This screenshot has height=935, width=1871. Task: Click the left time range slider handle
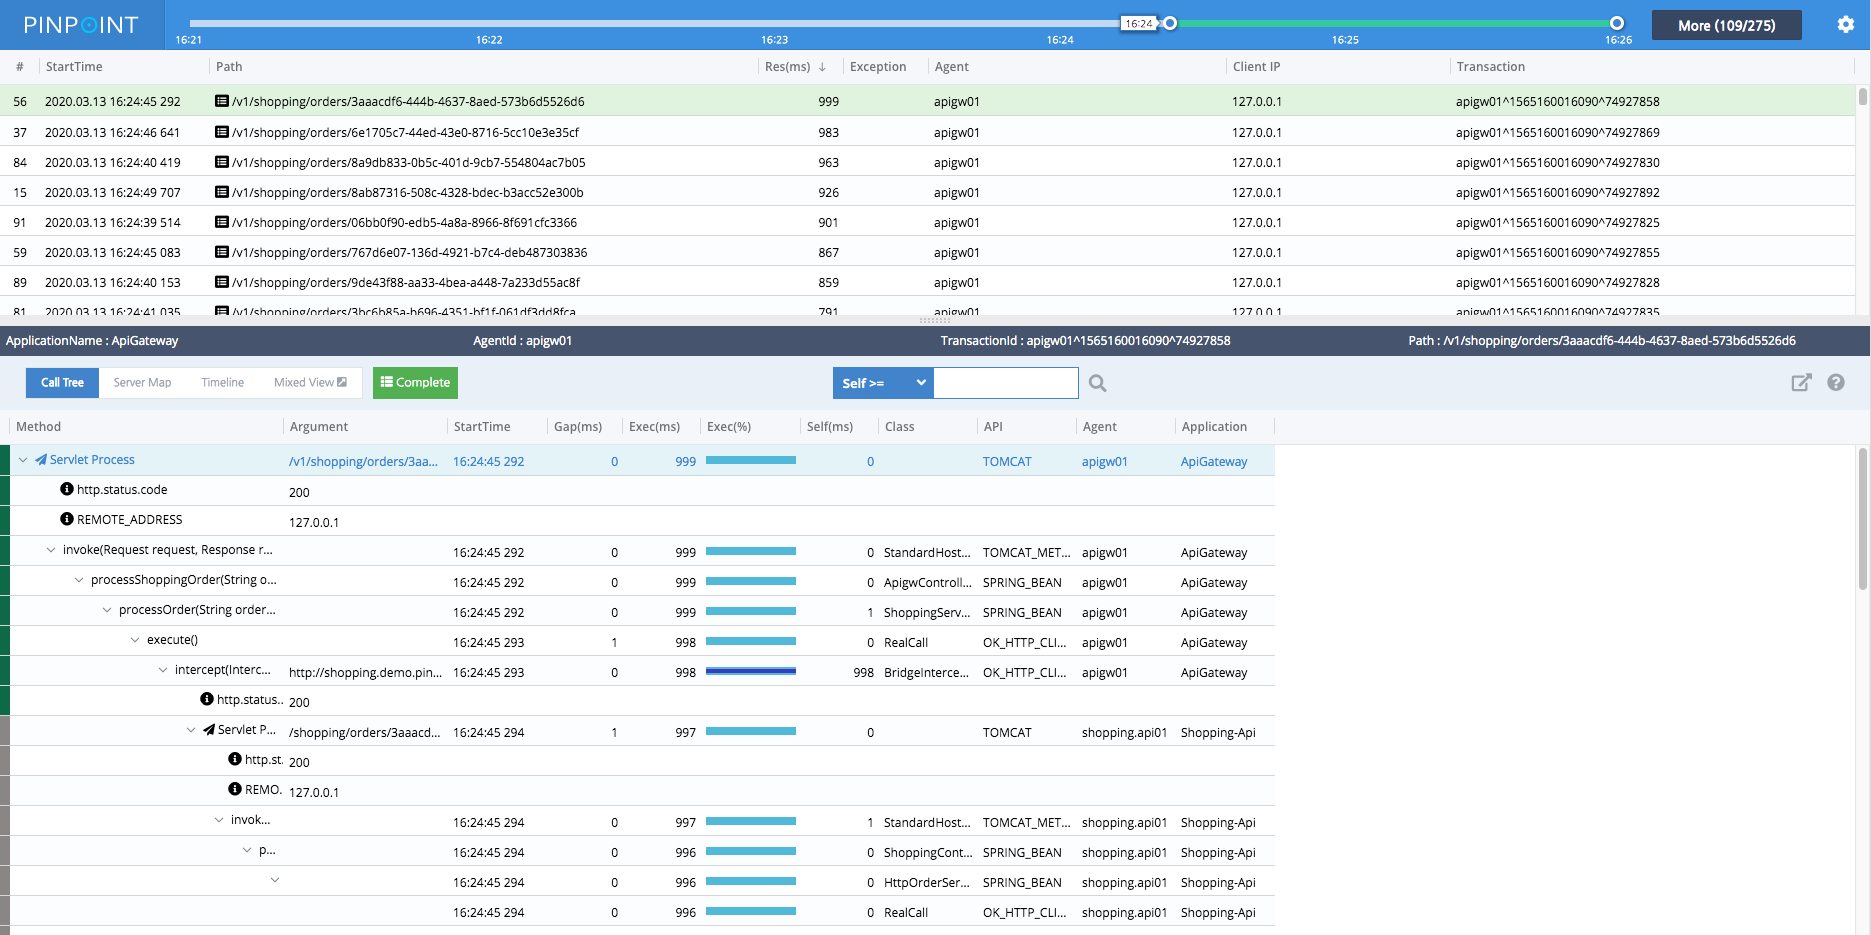[x=1170, y=23]
